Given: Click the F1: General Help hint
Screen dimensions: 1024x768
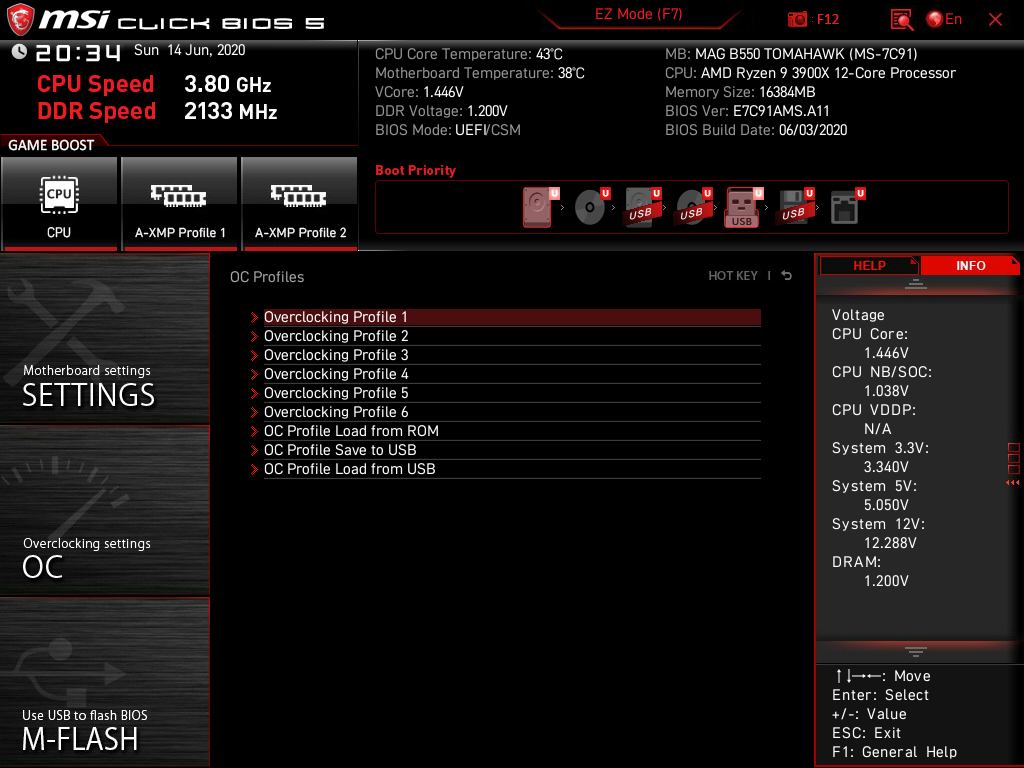Looking at the screenshot, I should click(894, 752).
